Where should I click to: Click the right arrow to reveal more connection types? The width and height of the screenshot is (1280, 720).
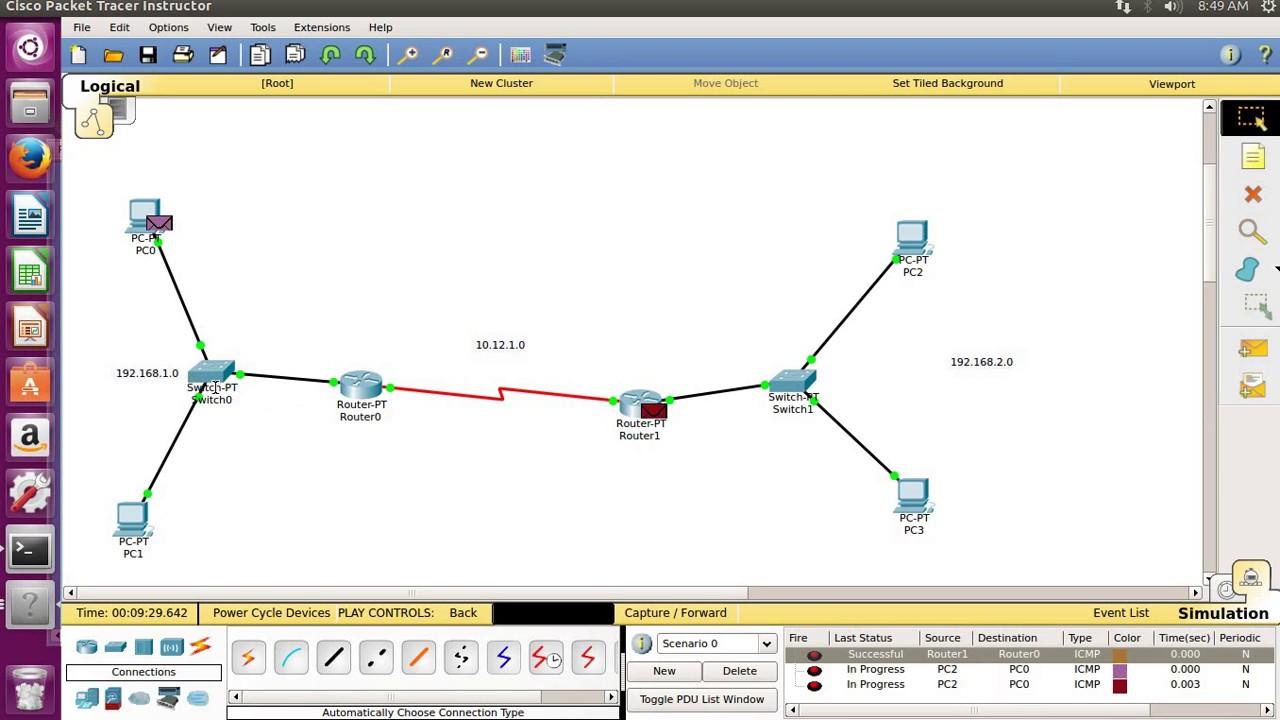click(x=611, y=696)
